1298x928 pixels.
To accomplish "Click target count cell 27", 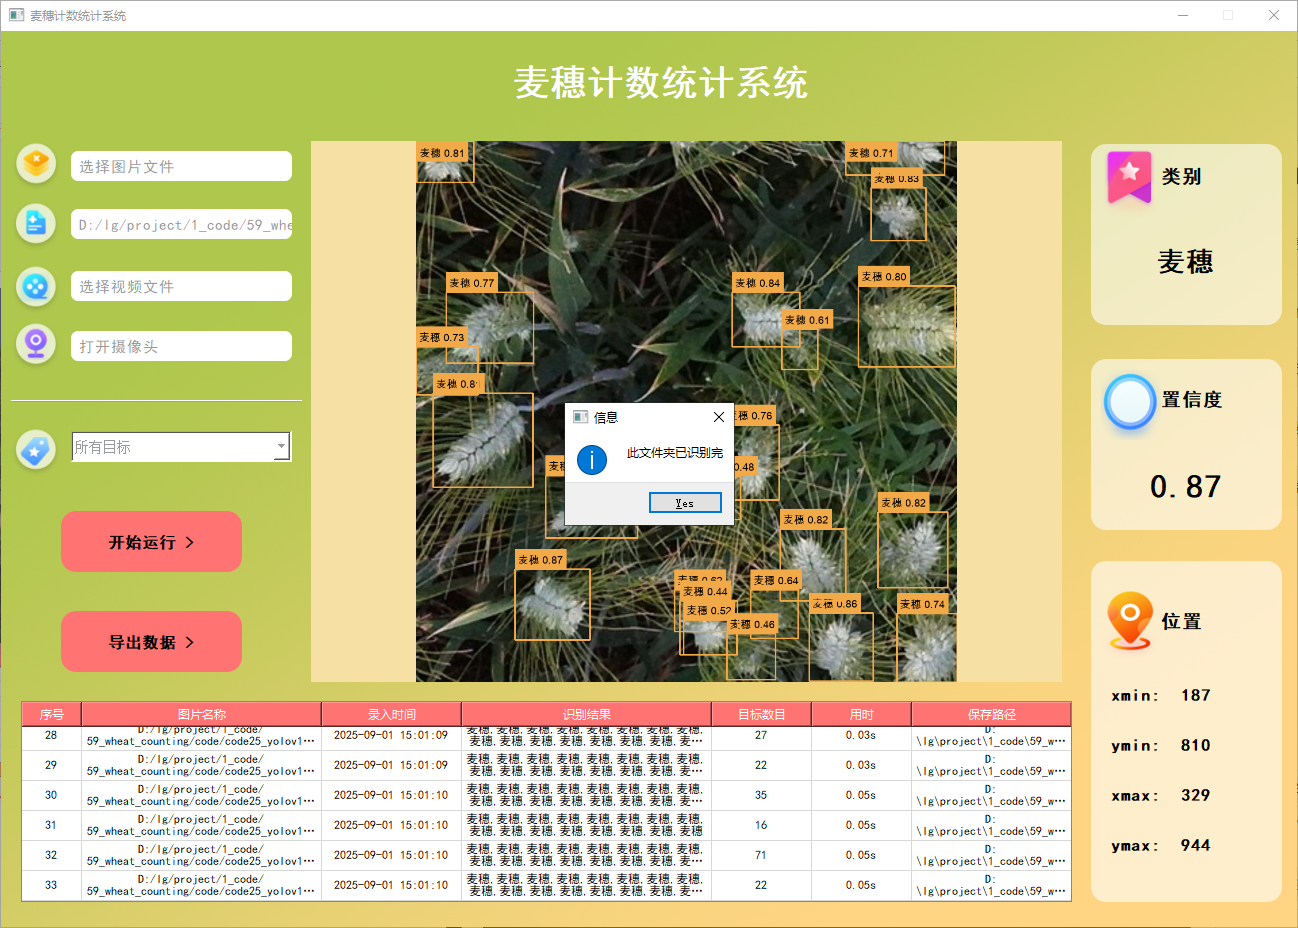I will (761, 736).
